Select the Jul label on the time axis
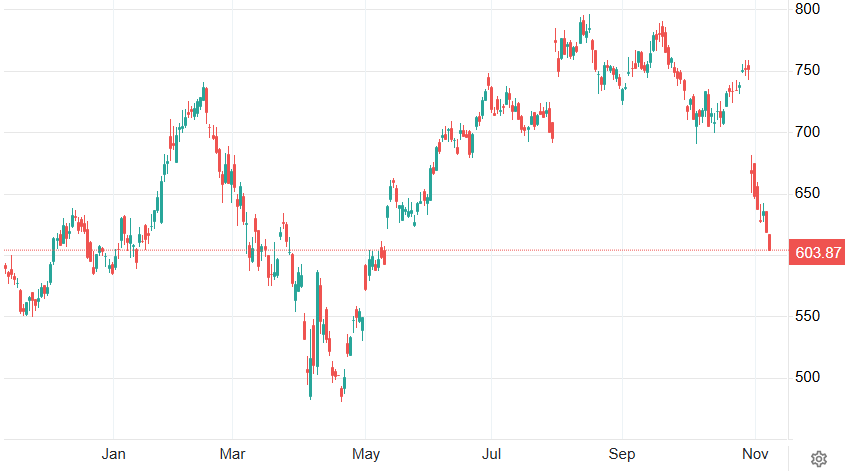This screenshot has width=845, height=471. 490,454
